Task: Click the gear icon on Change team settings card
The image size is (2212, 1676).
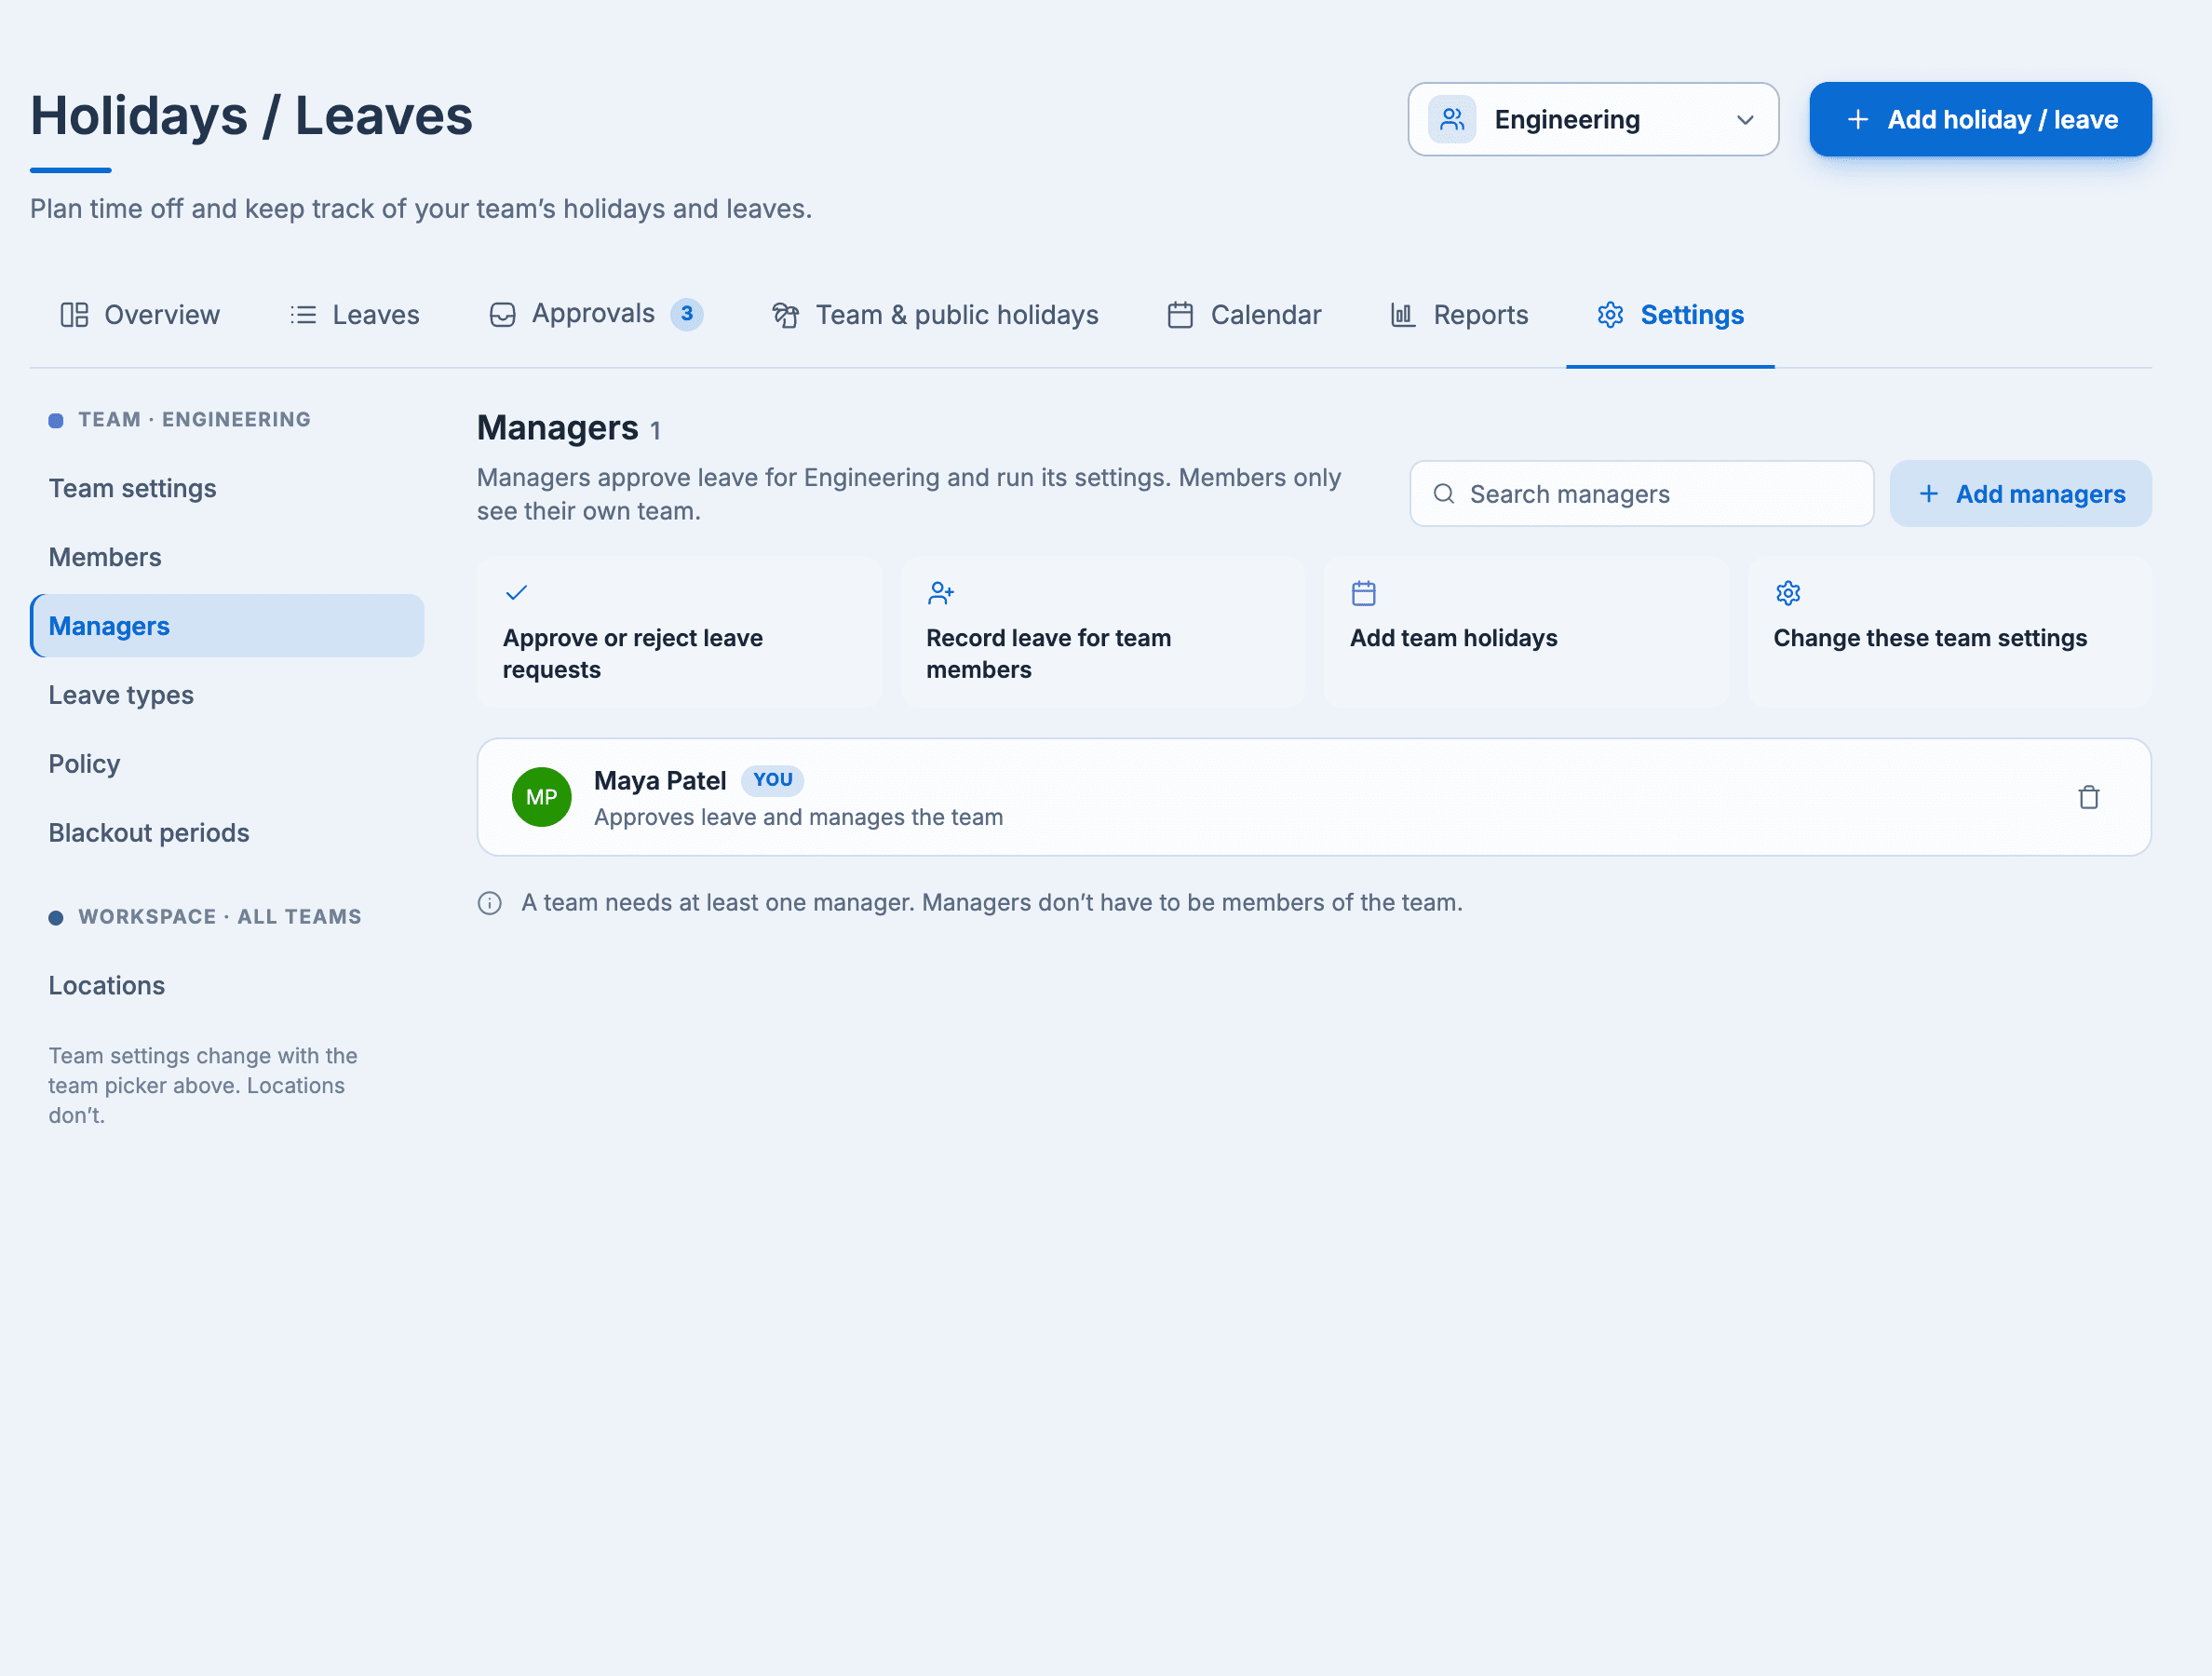Action: point(1787,593)
